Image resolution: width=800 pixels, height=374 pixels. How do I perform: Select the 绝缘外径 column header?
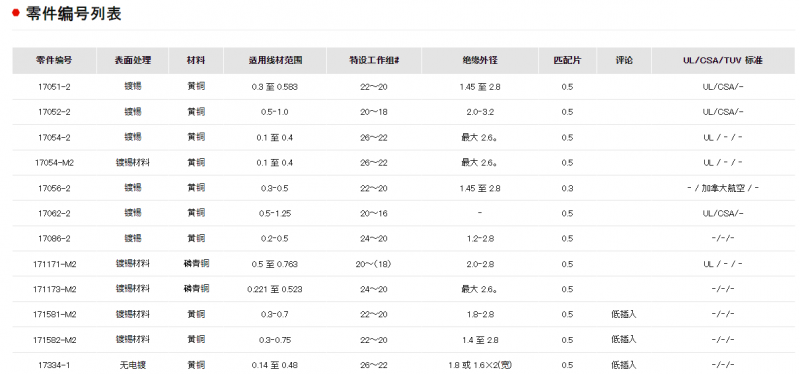point(480,60)
